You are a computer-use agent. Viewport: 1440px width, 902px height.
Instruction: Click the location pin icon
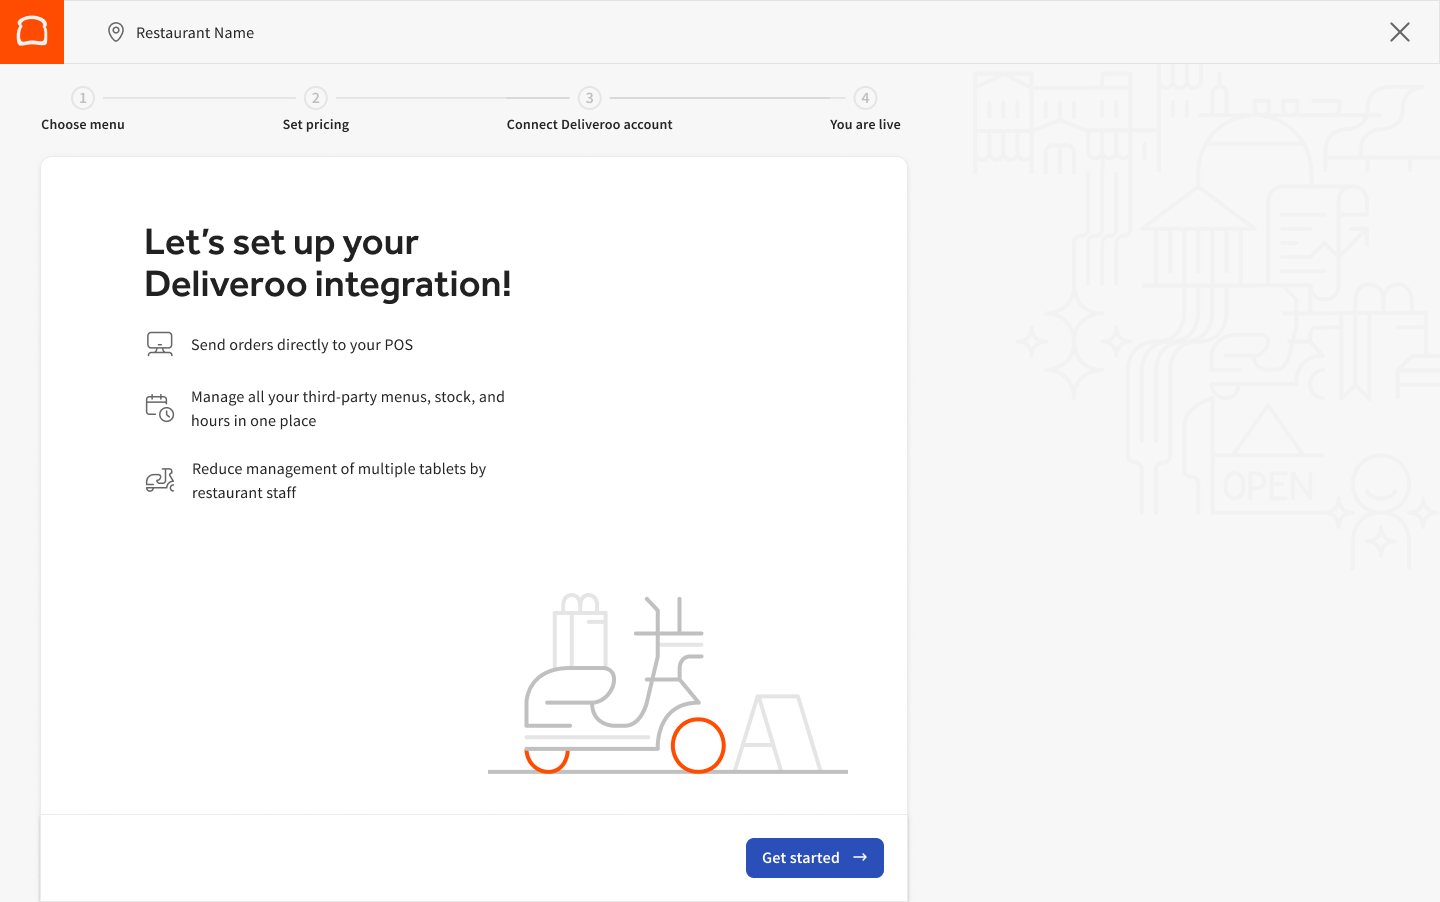[x=116, y=32]
